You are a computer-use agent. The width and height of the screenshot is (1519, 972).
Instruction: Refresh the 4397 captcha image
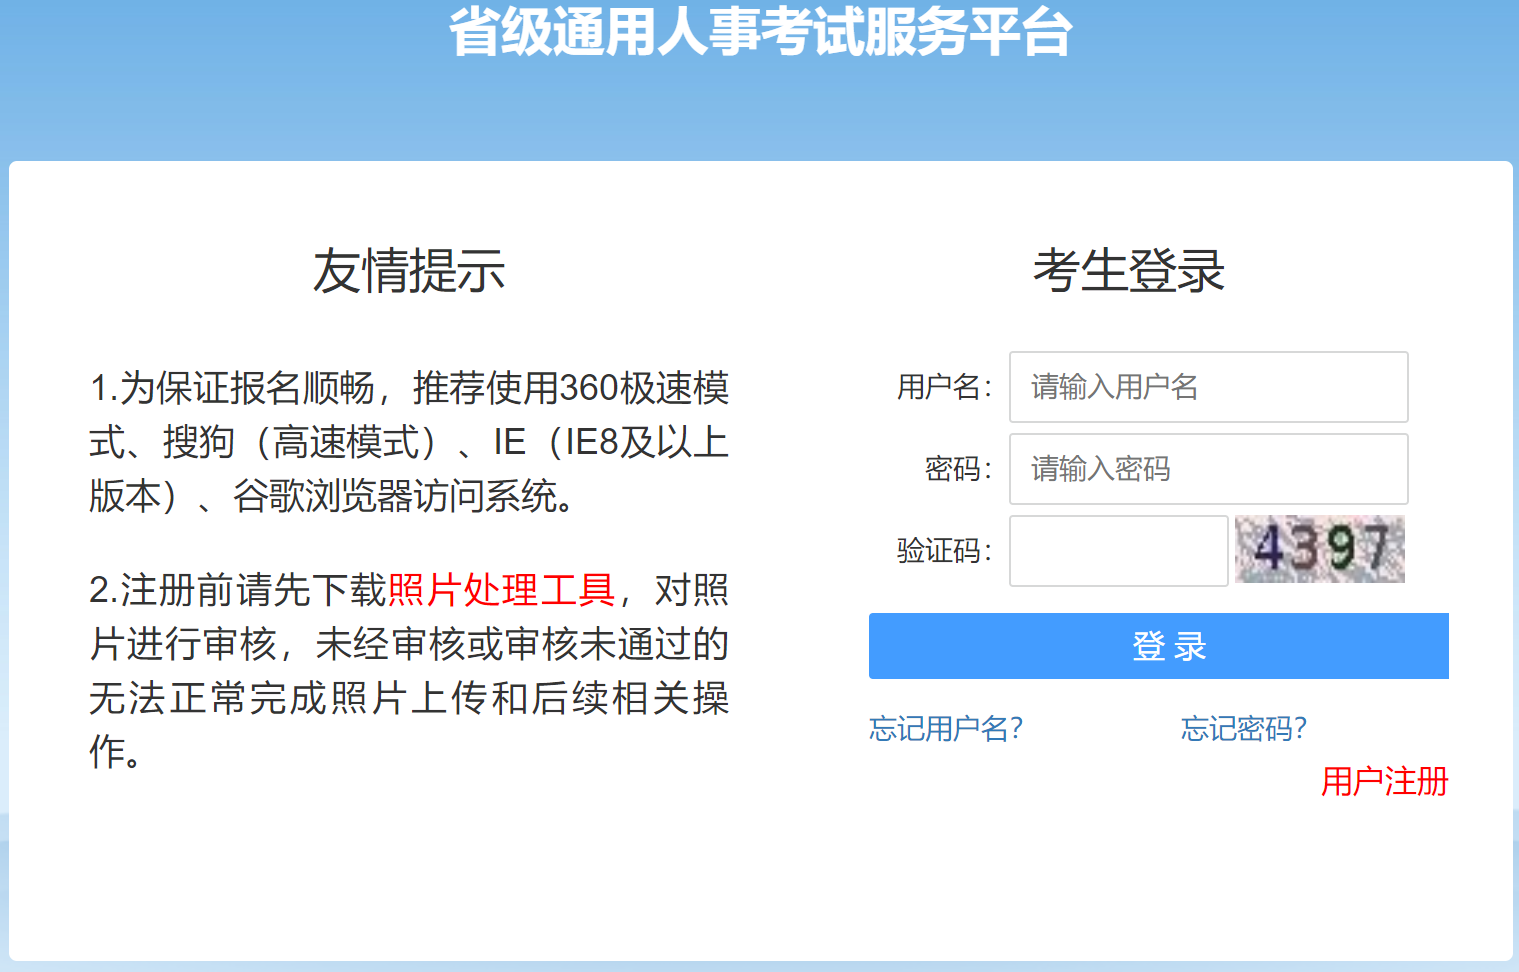coord(1320,549)
